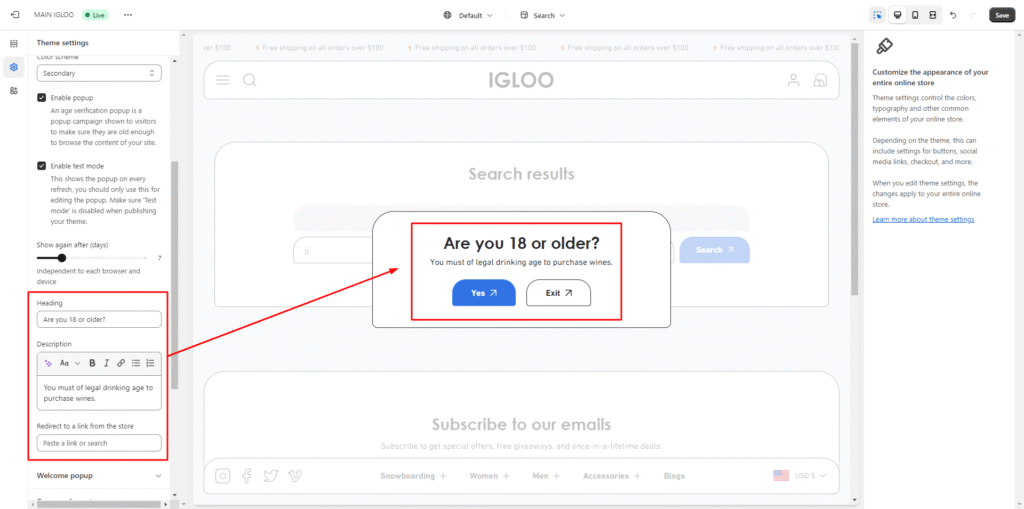Open the Default market dropdown
This screenshot has height=509, width=1024.
tap(468, 15)
